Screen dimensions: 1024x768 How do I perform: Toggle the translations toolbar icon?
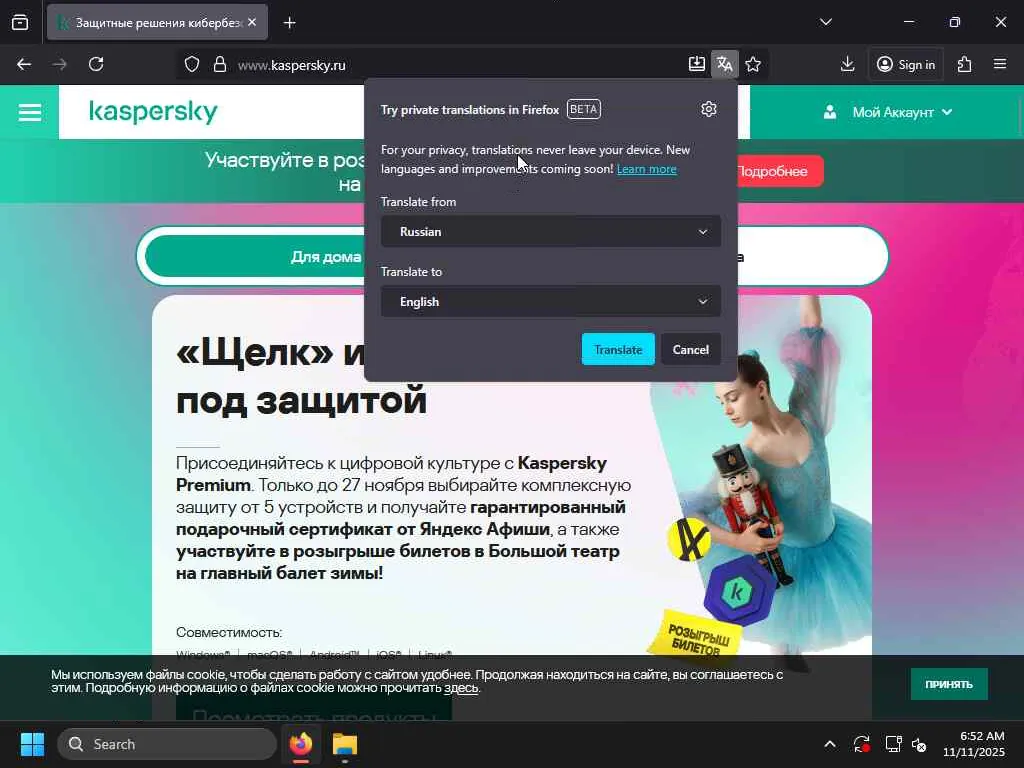(725, 64)
